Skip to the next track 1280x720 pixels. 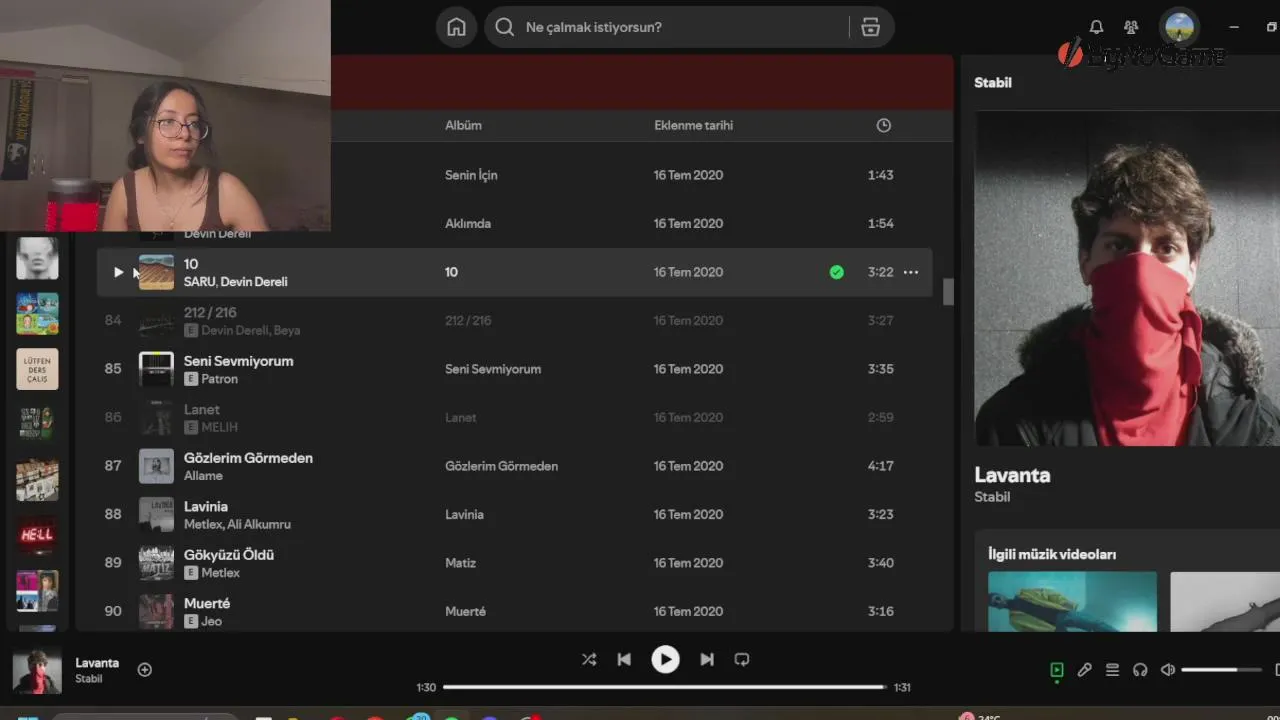tap(707, 659)
